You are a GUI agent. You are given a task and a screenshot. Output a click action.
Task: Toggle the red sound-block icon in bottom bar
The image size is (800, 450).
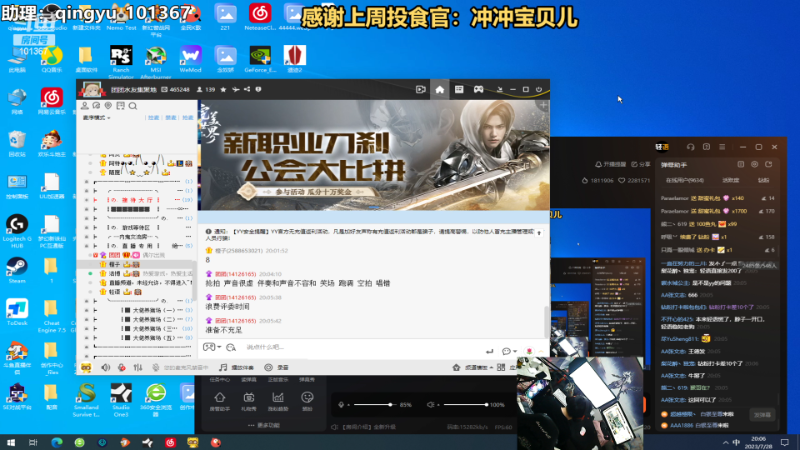point(122,367)
